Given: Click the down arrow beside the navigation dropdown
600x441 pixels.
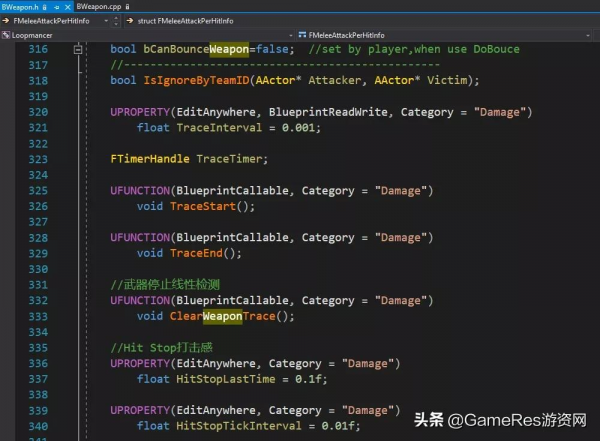Looking at the screenshot, I should tap(116, 24).
